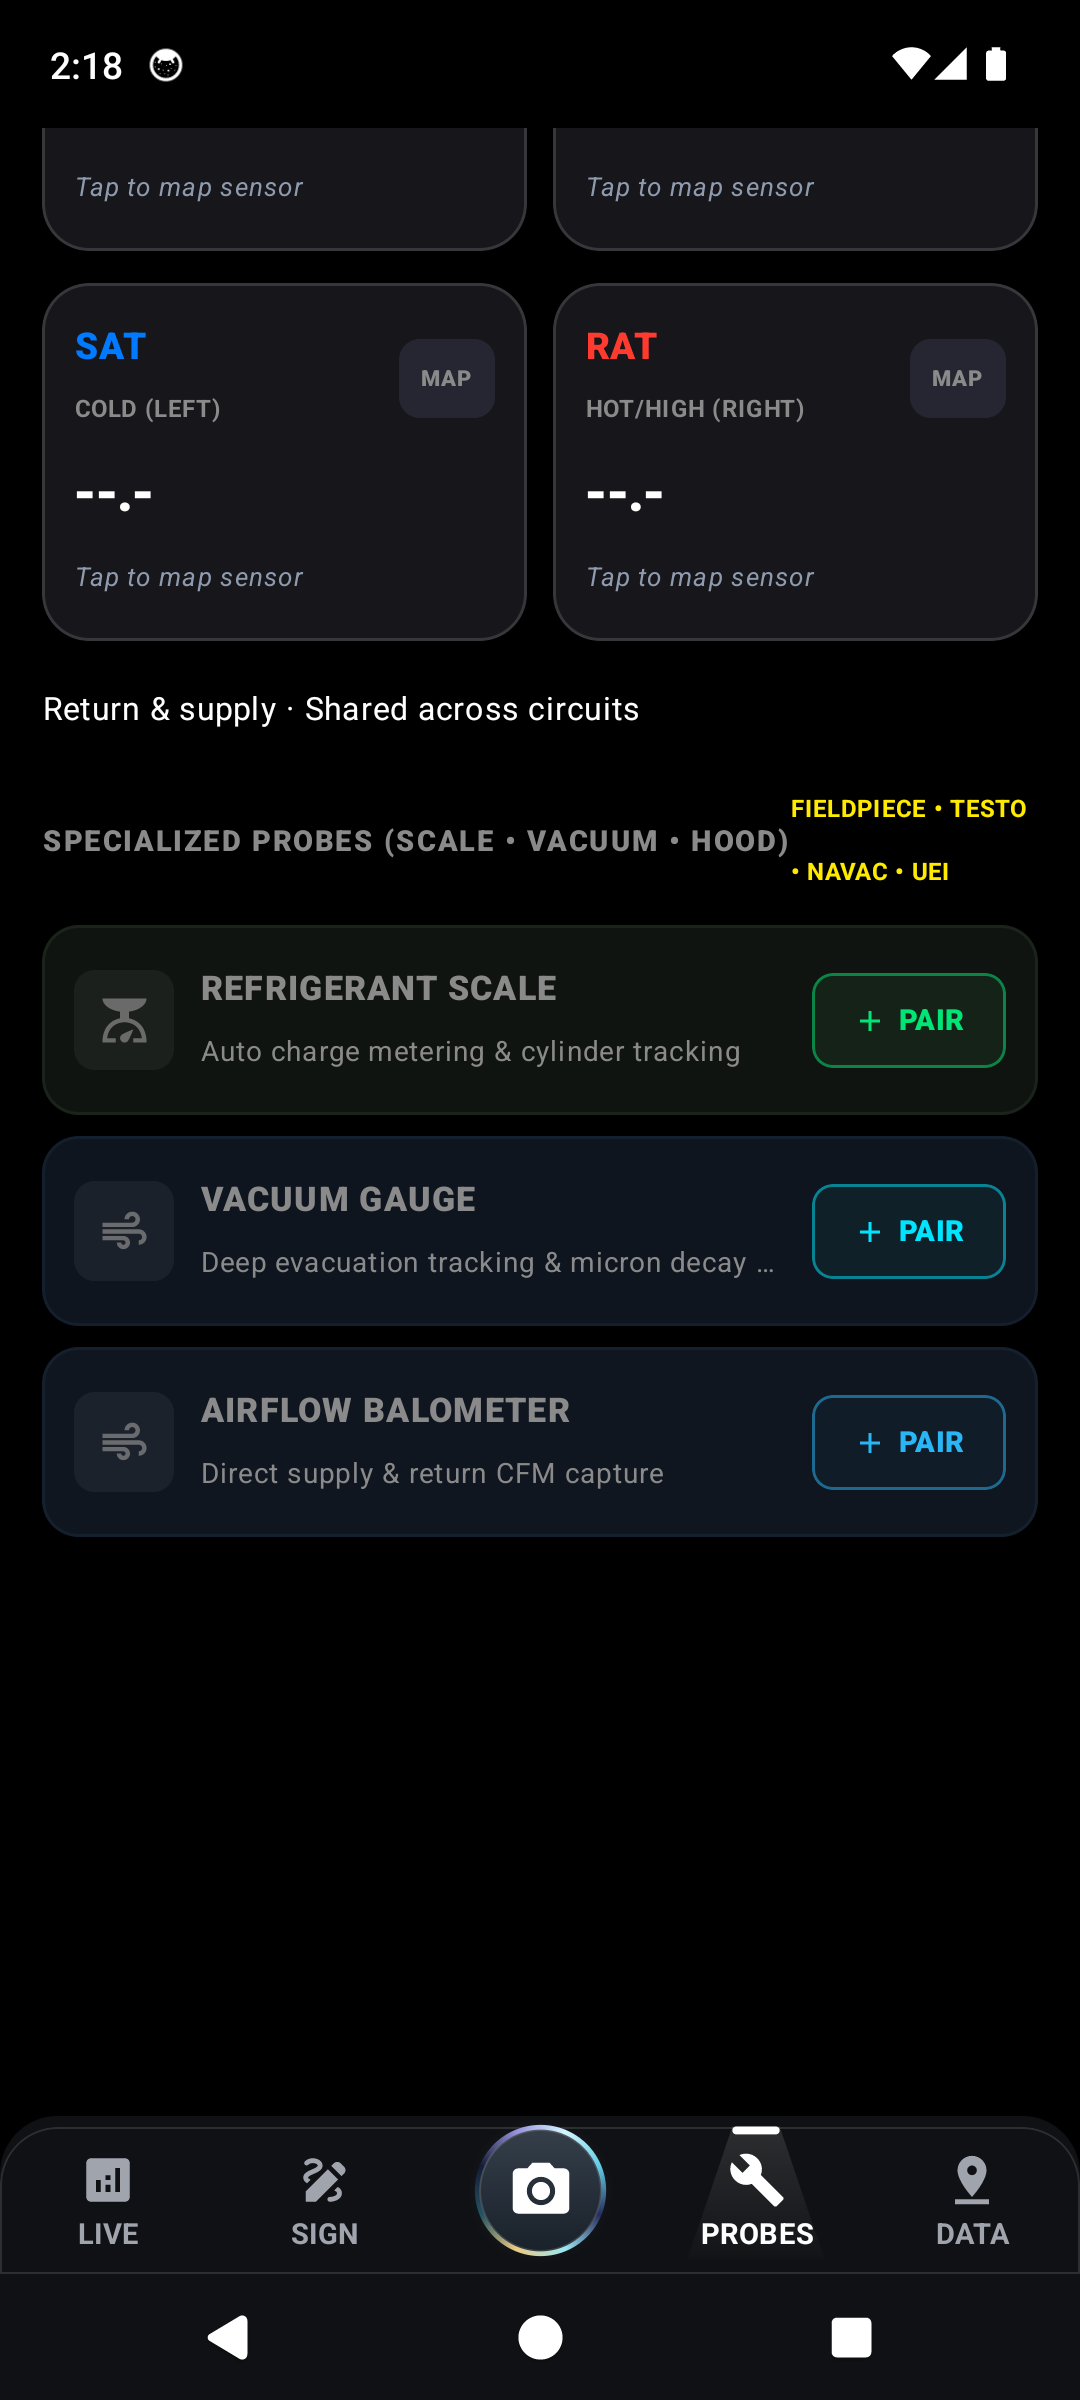Pair a vacuum gauge
Viewport: 1080px width, 2400px height.
coord(909,1231)
